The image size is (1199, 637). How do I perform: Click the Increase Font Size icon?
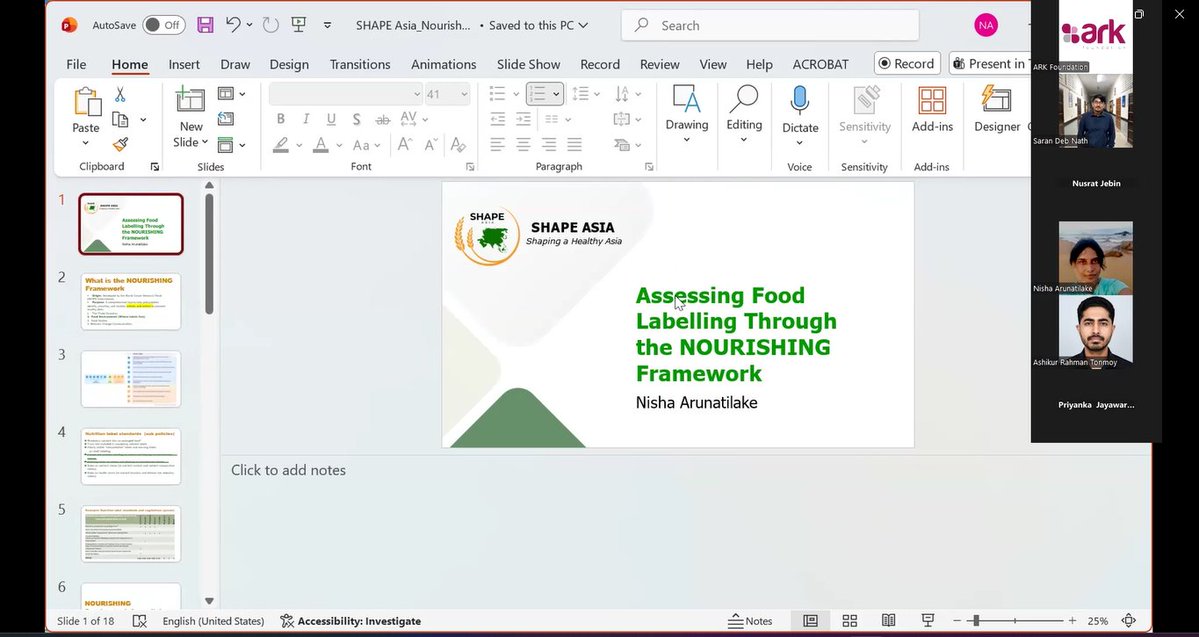point(405,145)
